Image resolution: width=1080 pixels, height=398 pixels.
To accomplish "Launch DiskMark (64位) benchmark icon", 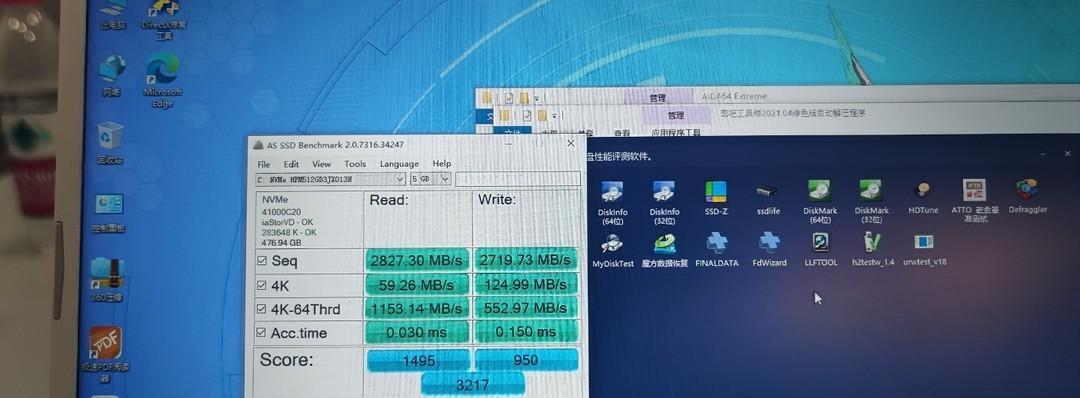I will click(x=820, y=202).
